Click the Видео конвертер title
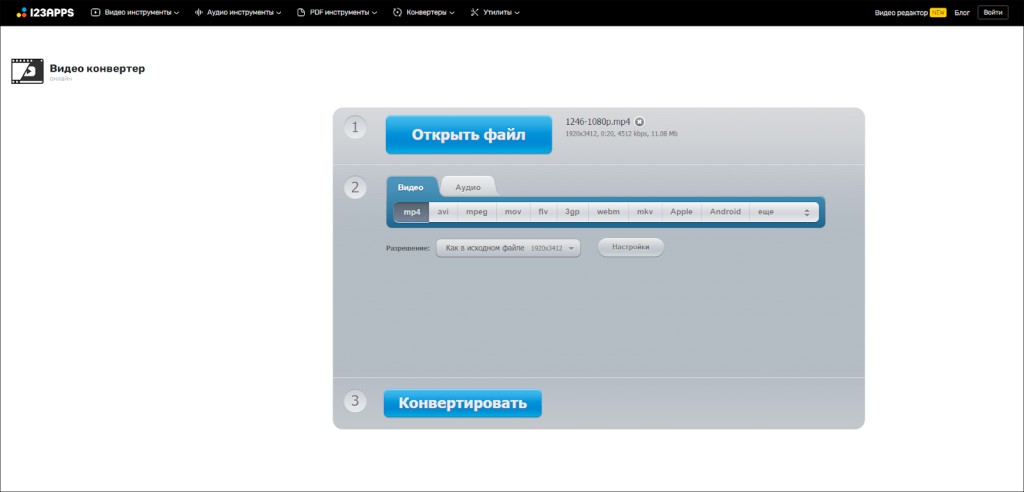Viewport: 1024px width, 492px height. (x=97, y=68)
